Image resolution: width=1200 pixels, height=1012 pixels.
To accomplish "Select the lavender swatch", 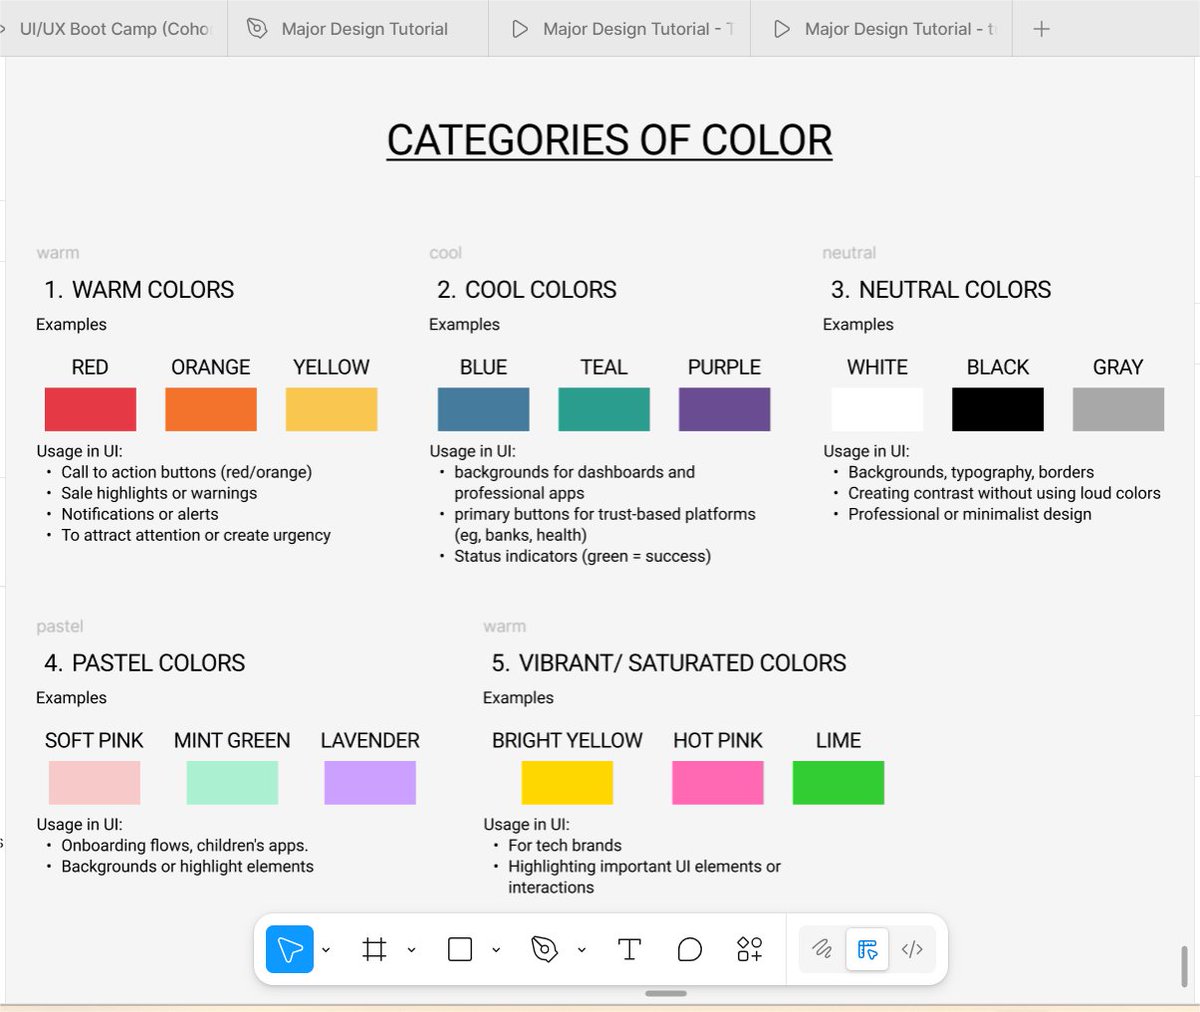I will (370, 782).
